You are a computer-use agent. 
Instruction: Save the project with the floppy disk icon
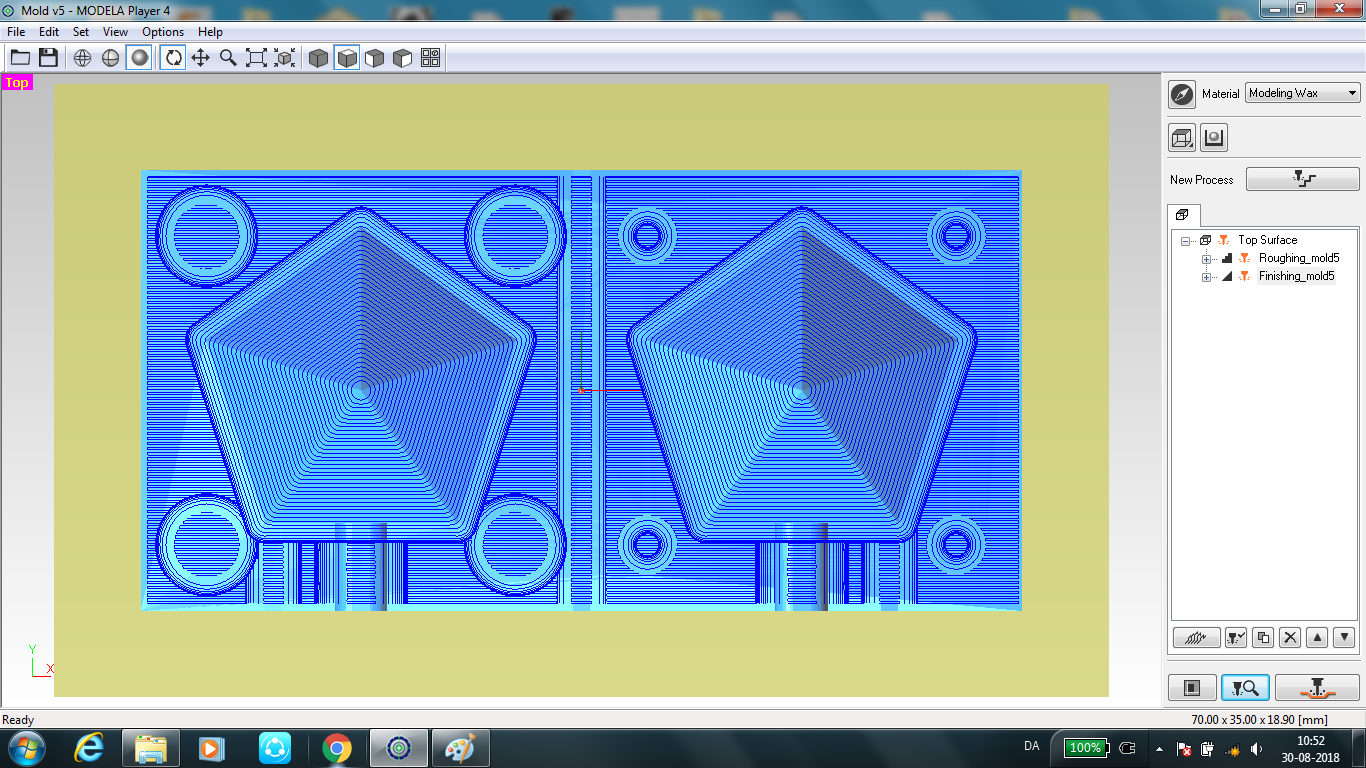click(48, 58)
